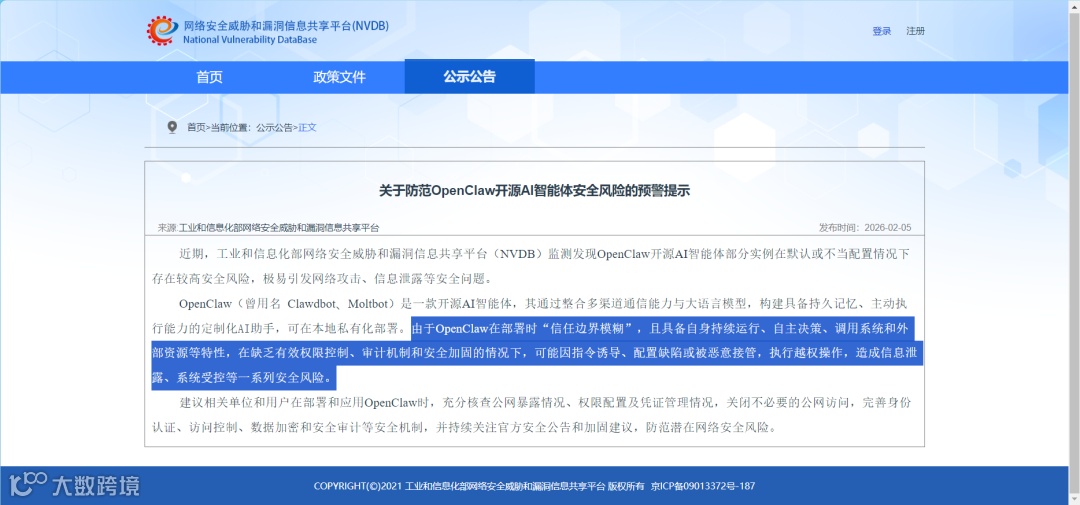
Task: Click the publish date 2026-02-05
Action: pyautogui.click(x=888, y=227)
